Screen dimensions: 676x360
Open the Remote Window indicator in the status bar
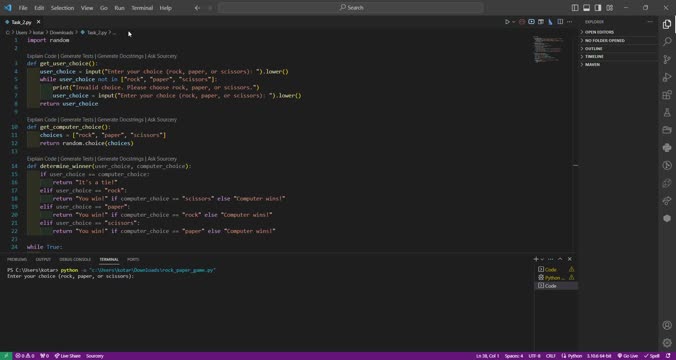click(6, 356)
